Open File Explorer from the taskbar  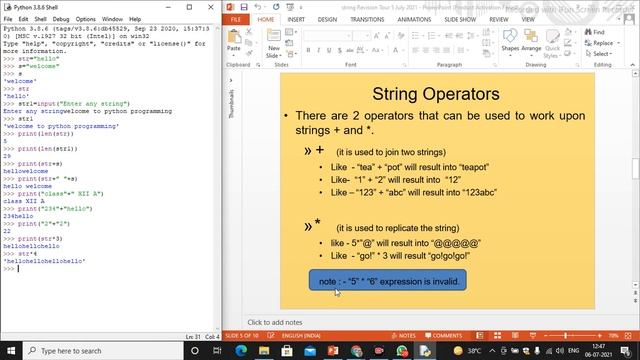(264, 351)
